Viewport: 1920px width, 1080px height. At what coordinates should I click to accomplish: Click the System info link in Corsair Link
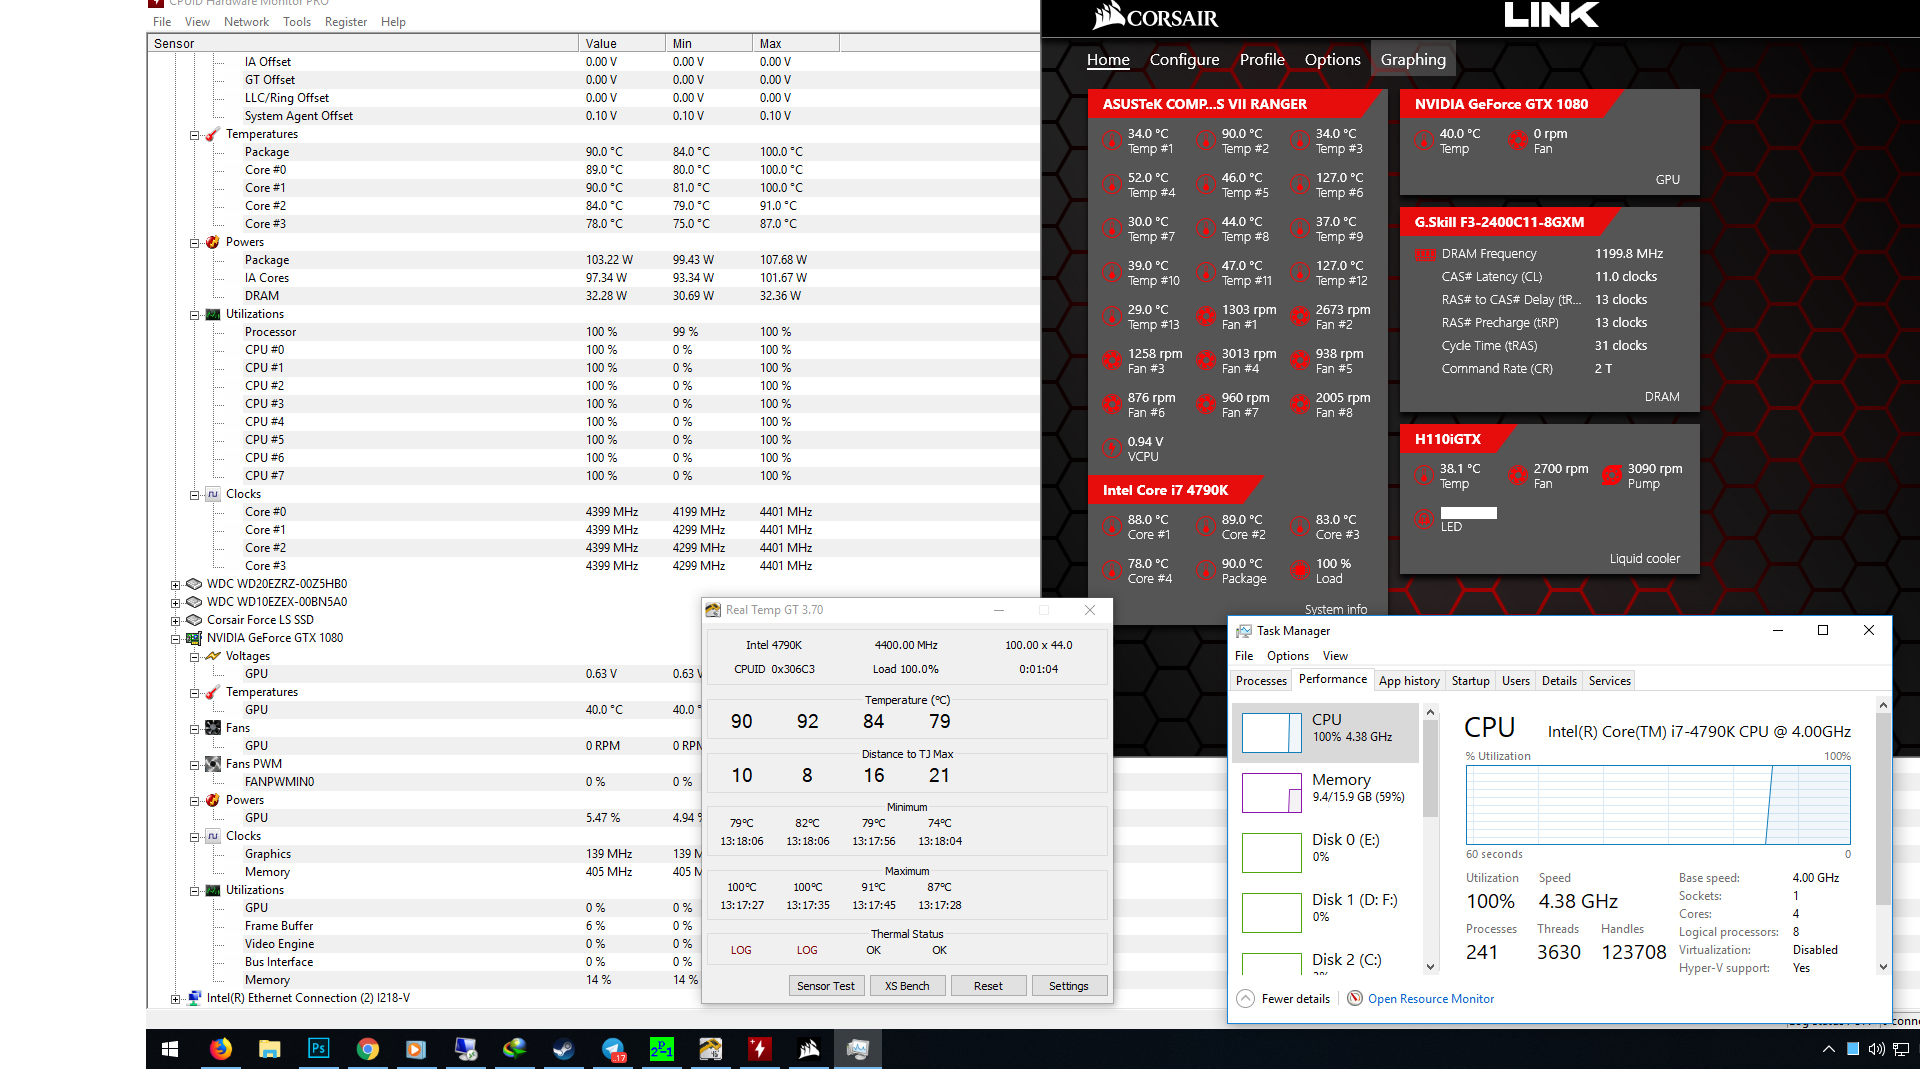pos(1335,609)
